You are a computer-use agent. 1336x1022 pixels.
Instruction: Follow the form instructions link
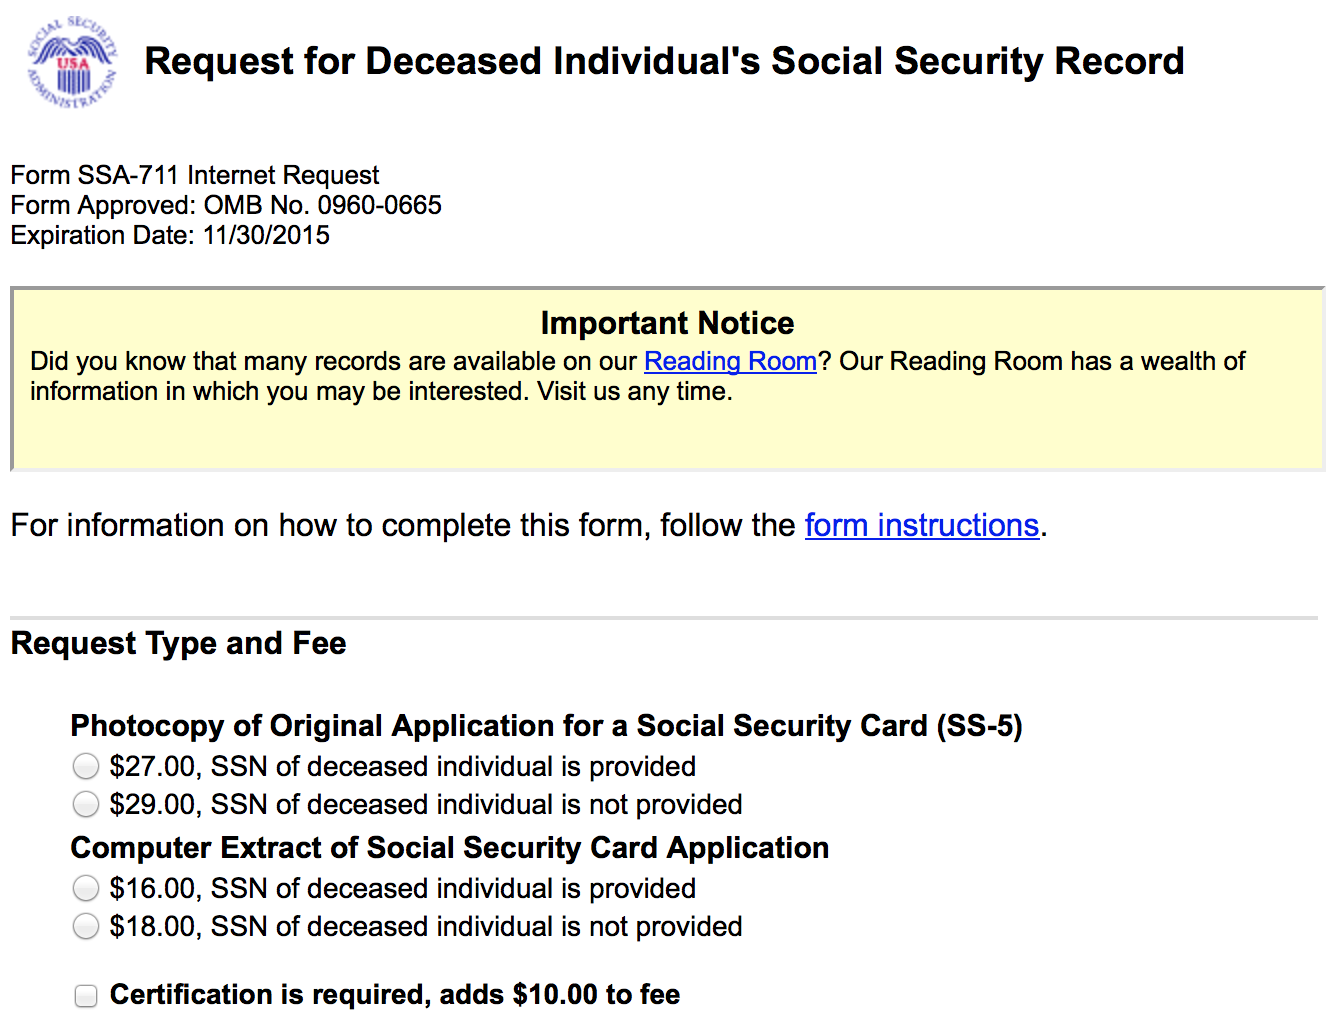(921, 525)
